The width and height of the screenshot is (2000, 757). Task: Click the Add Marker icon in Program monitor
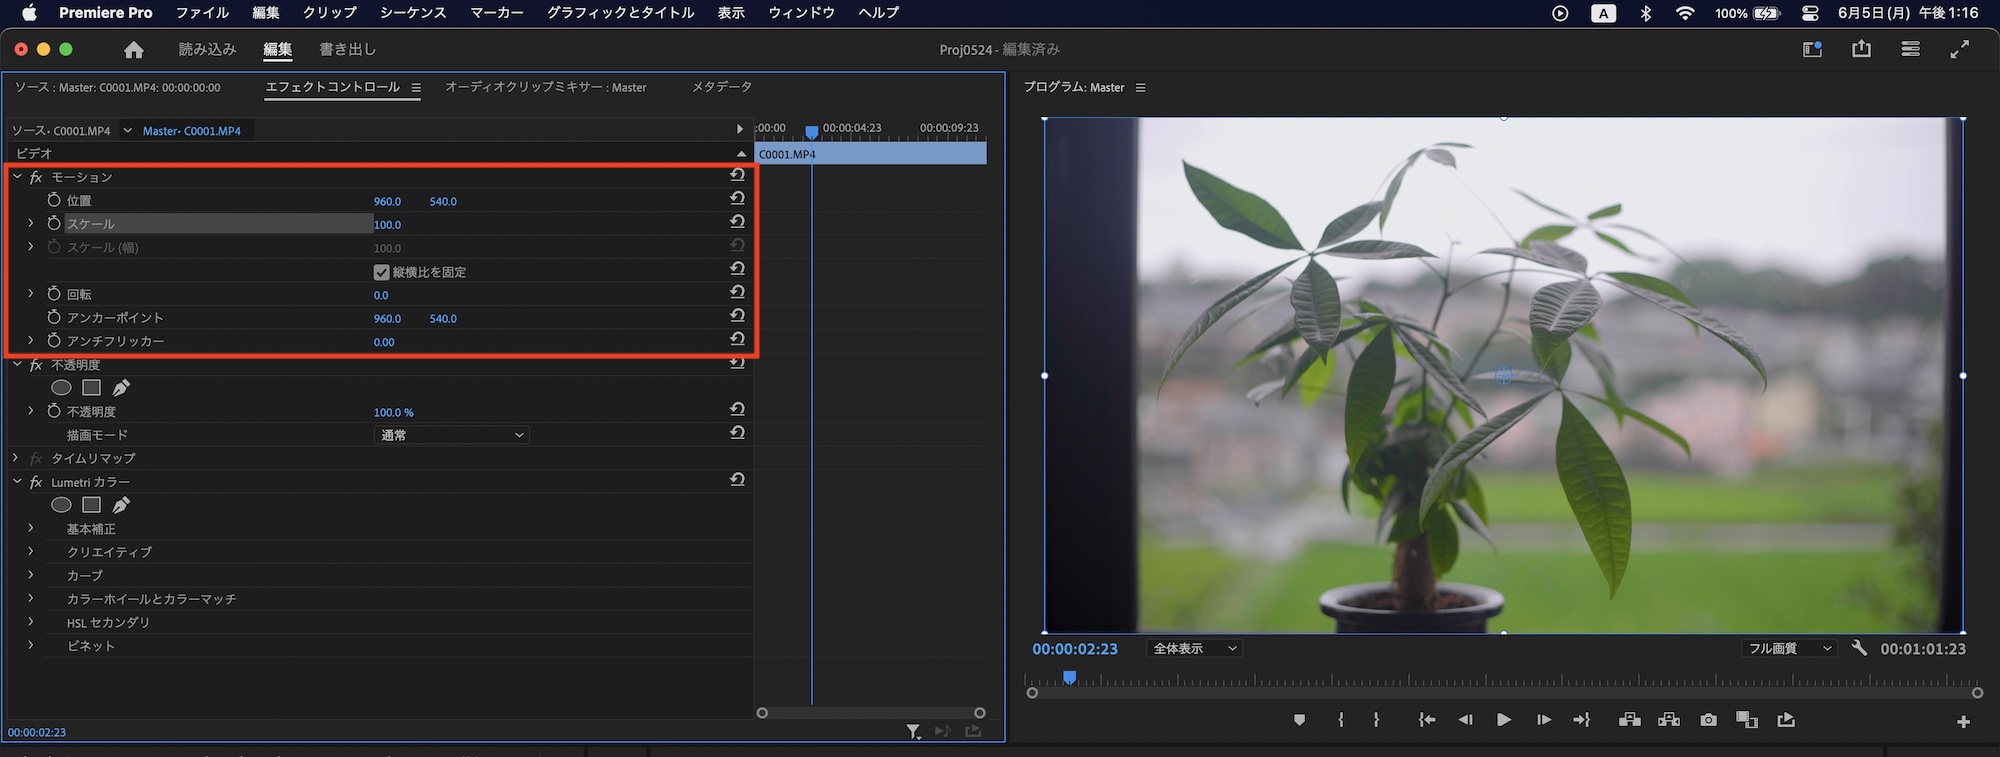coord(1299,720)
